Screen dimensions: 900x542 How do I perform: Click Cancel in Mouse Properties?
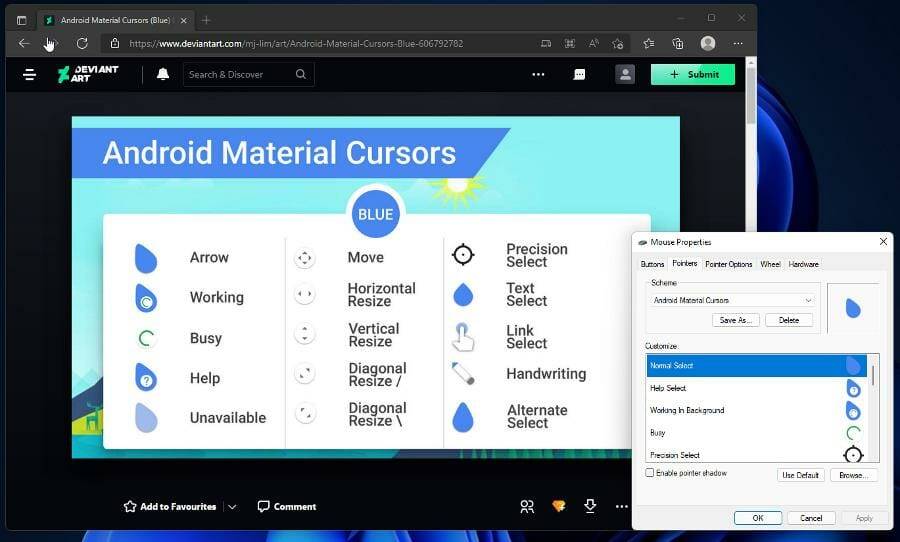(x=811, y=518)
